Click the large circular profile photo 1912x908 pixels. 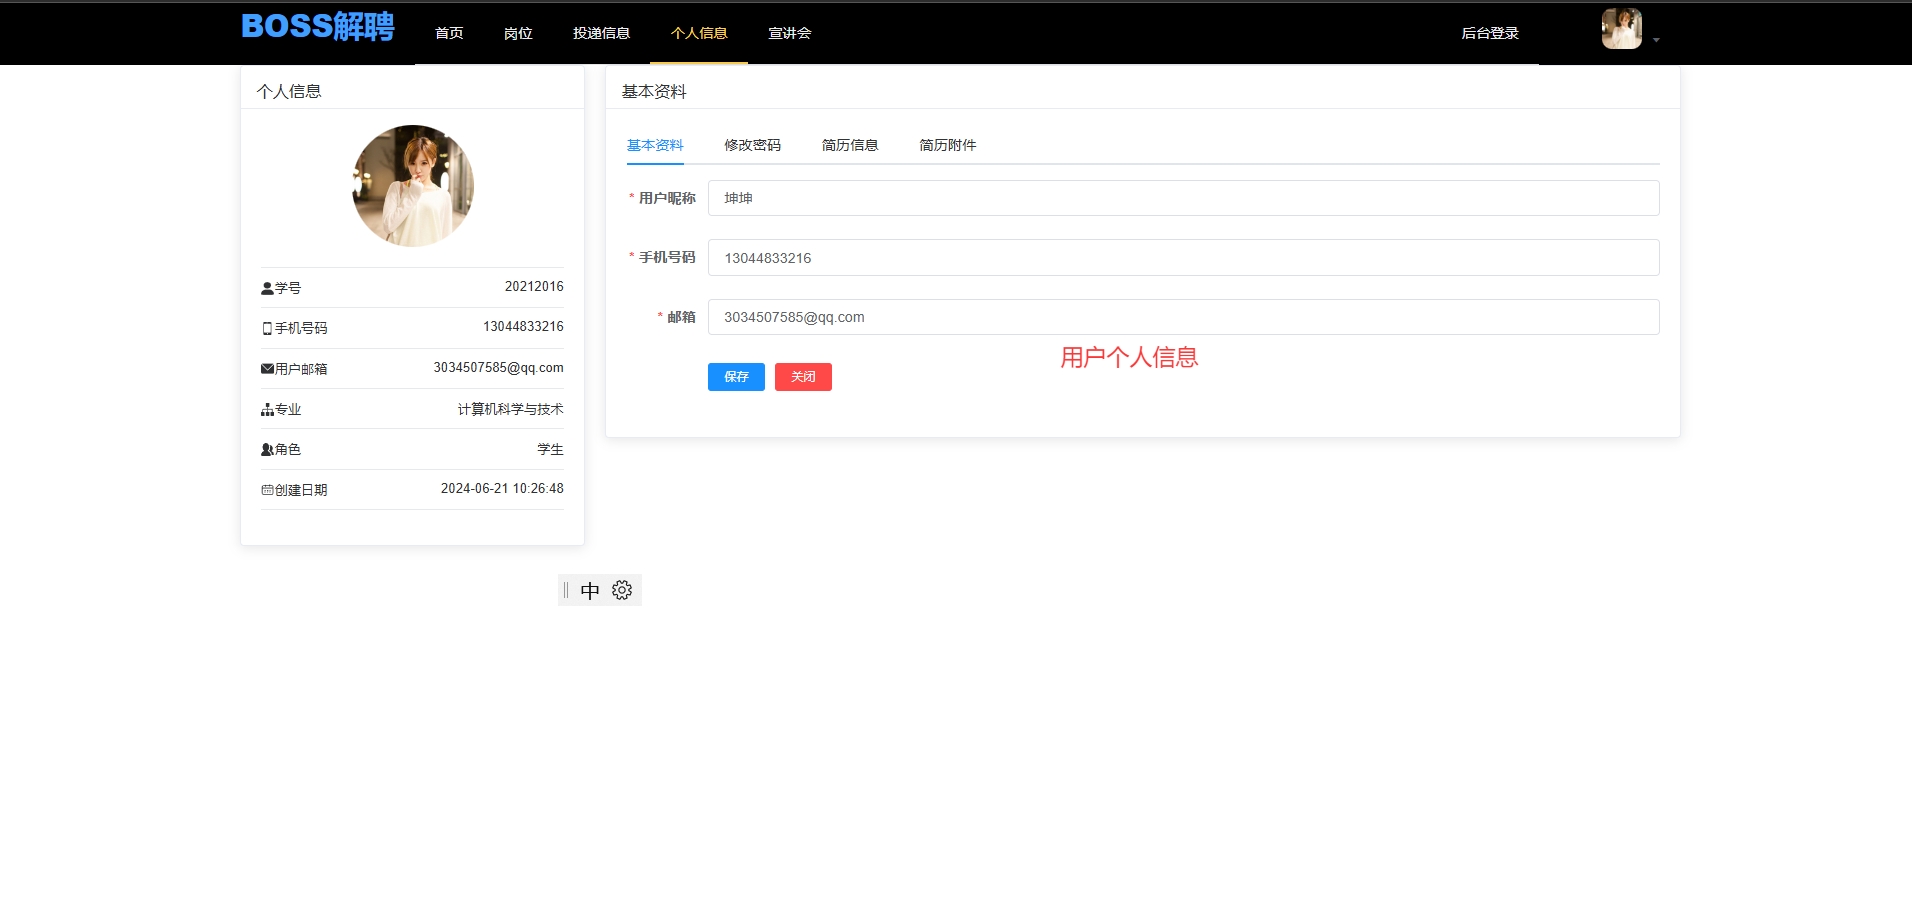(x=413, y=186)
